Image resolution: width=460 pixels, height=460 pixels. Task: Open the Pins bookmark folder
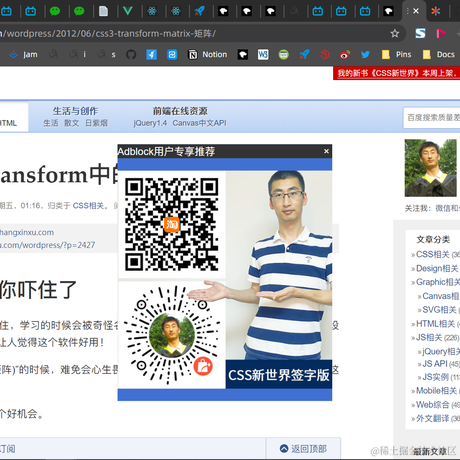coord(396,54)
